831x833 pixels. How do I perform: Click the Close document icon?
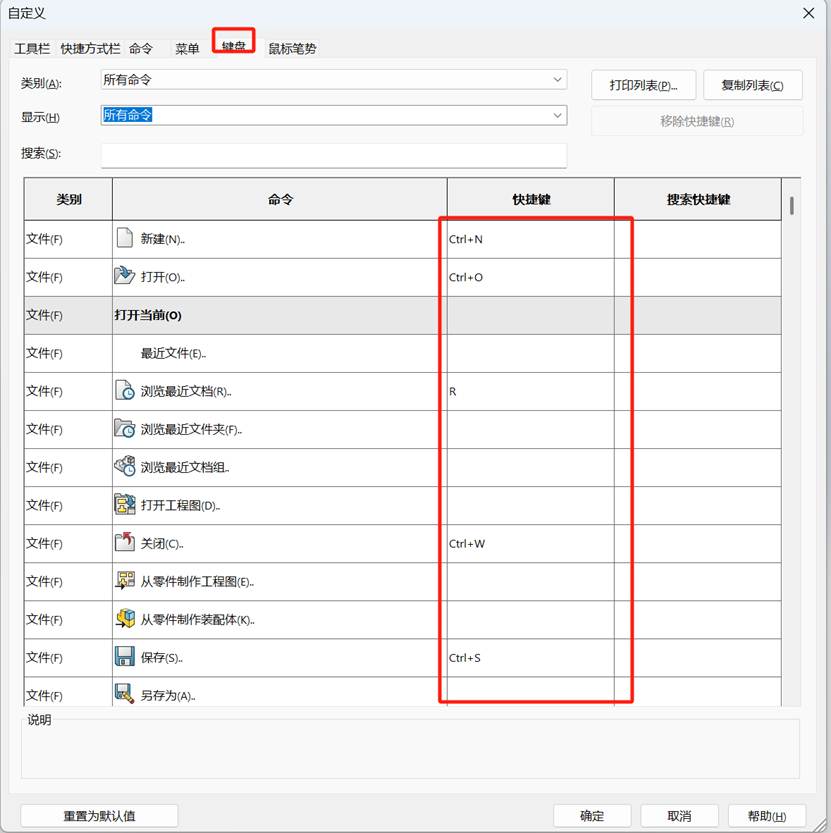[x=124, y=542]
